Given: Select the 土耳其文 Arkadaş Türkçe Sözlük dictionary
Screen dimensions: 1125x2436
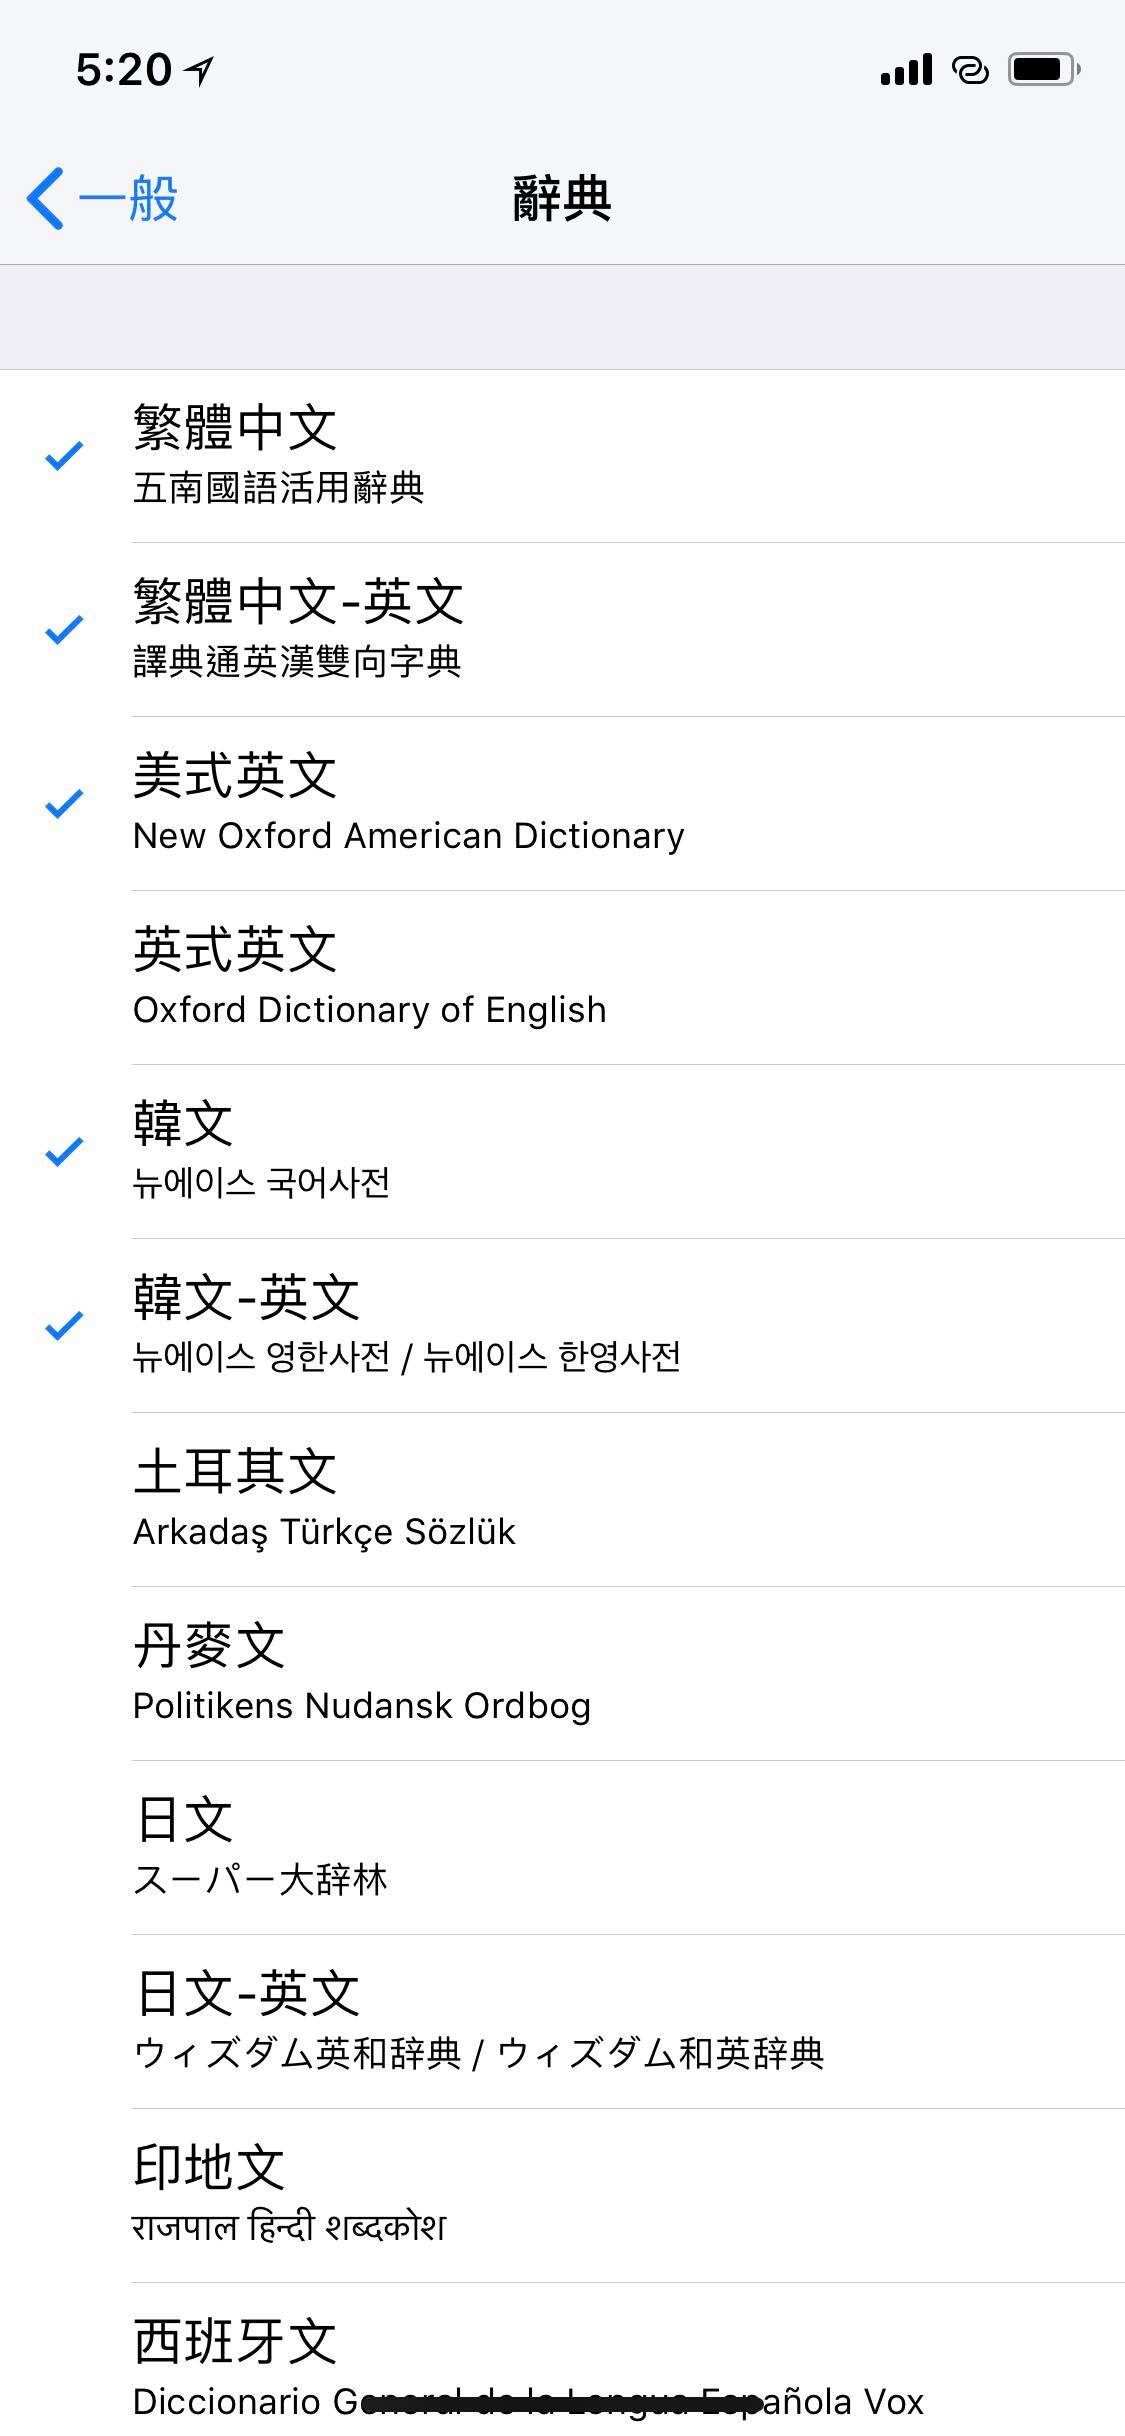Looking at the screenshot, I should point(562,1500).
